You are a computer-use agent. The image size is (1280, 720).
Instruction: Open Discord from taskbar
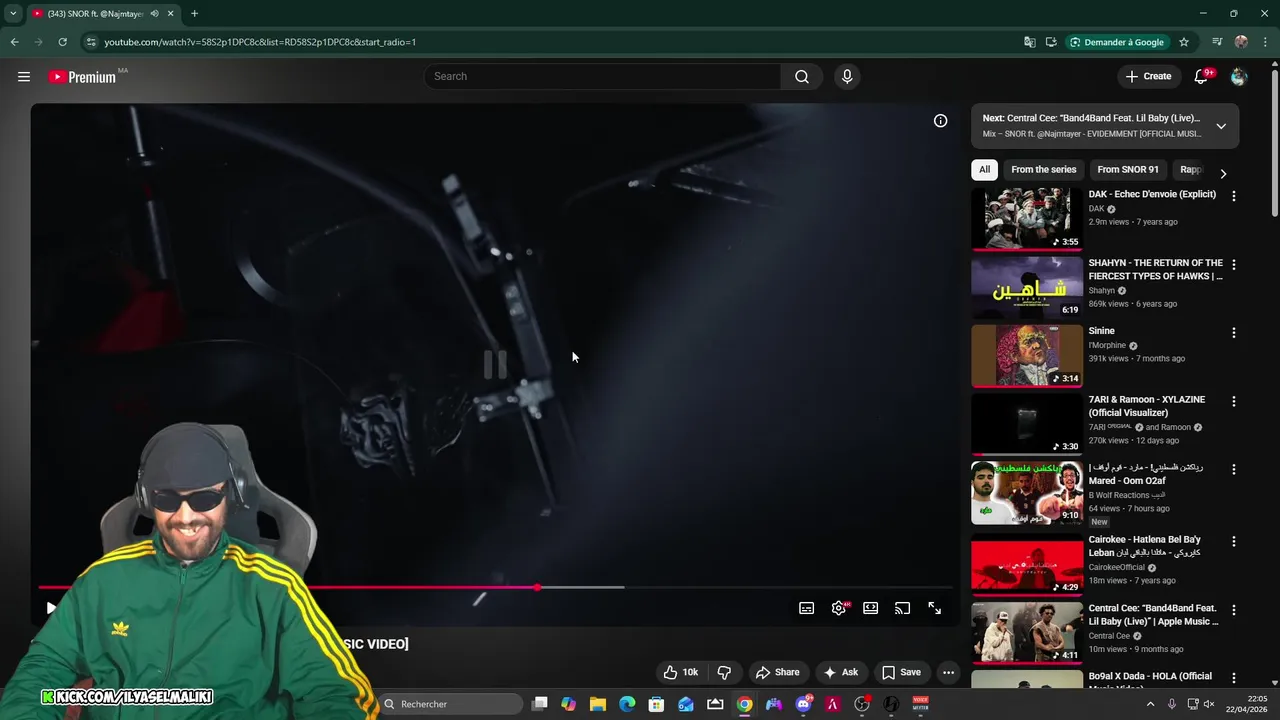[x=803, y=704]
